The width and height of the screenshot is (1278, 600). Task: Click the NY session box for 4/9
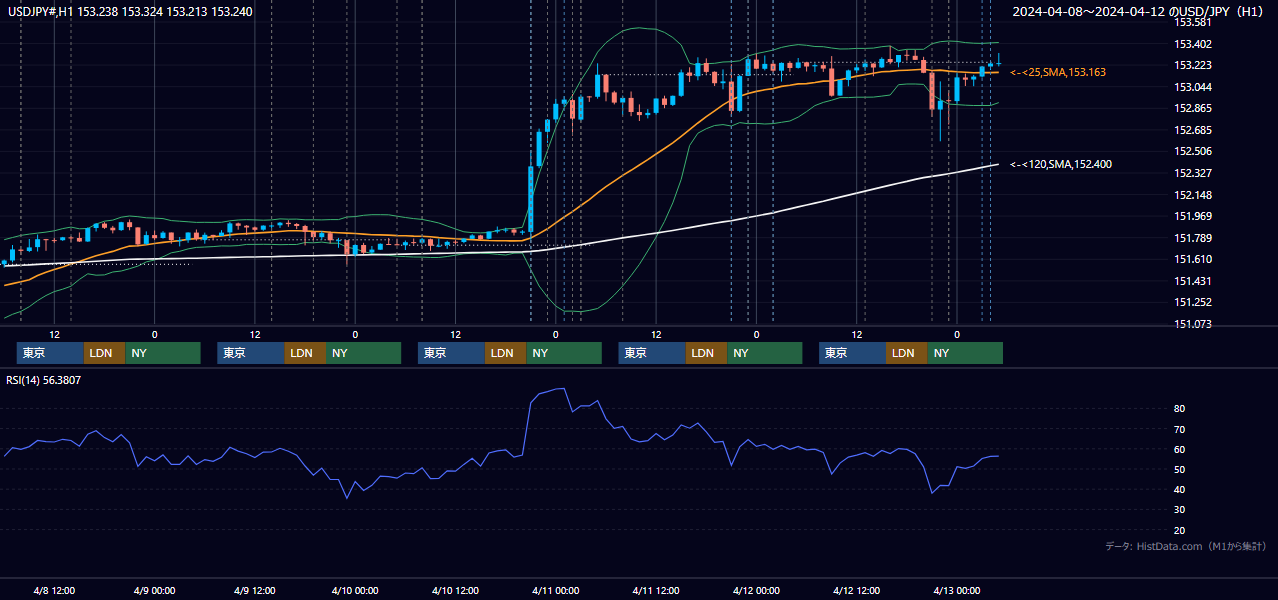[364, 353]
